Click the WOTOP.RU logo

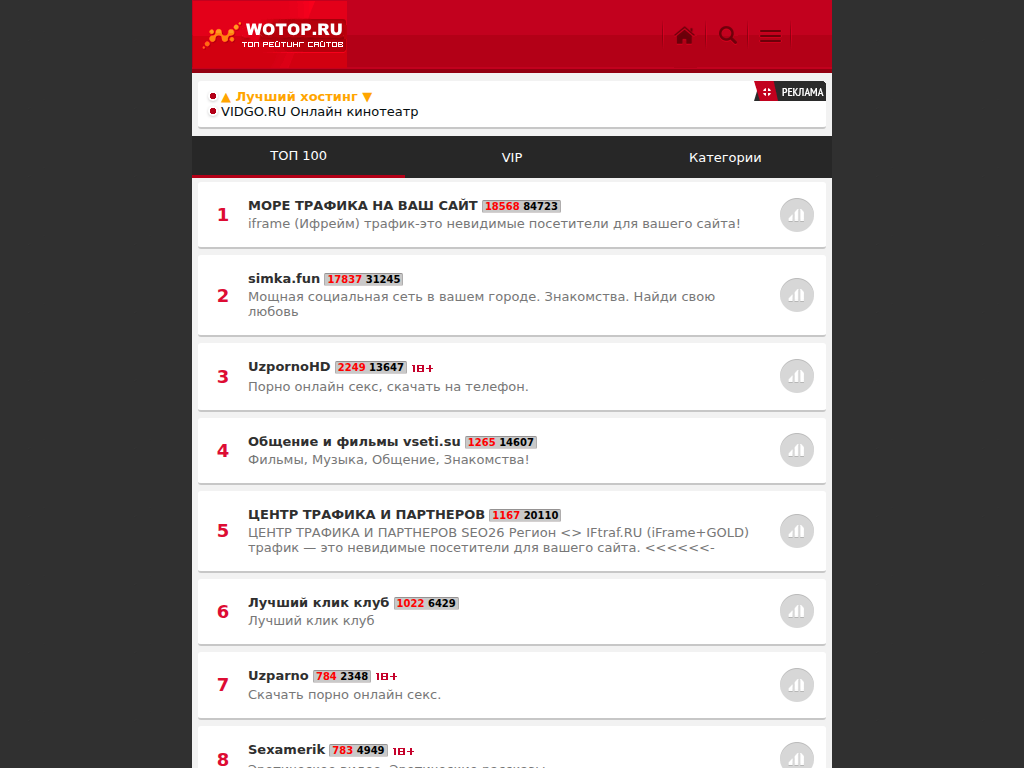[274, 36]
